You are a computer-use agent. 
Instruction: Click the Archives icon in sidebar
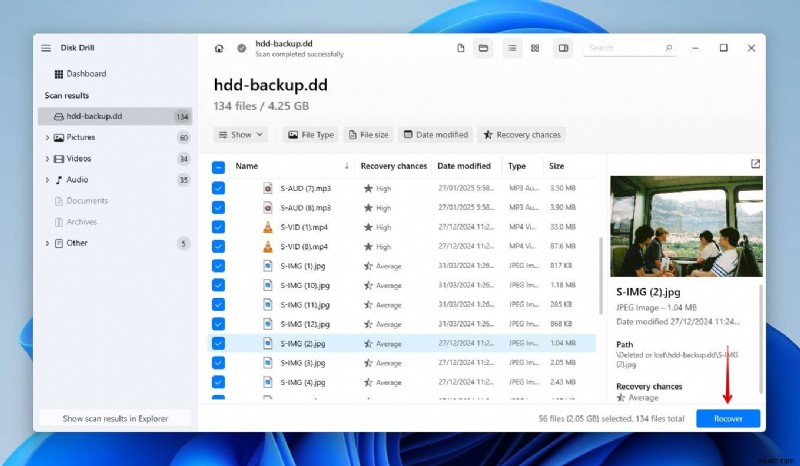coord(59,222)
